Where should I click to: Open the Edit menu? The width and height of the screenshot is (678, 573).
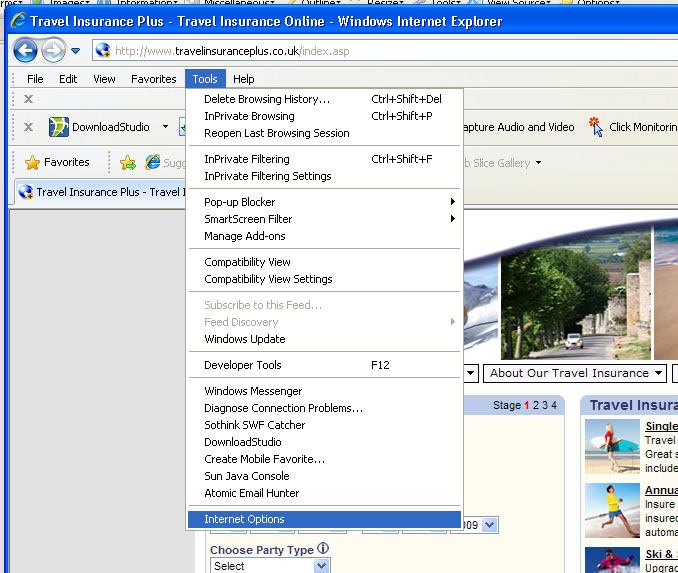pyautogui.click(x=68, y=79)
